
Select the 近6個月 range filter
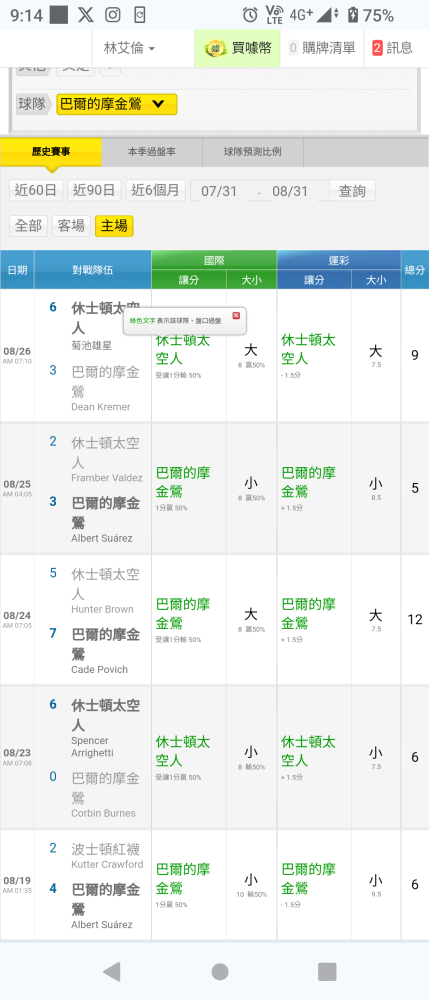(156, 190)
